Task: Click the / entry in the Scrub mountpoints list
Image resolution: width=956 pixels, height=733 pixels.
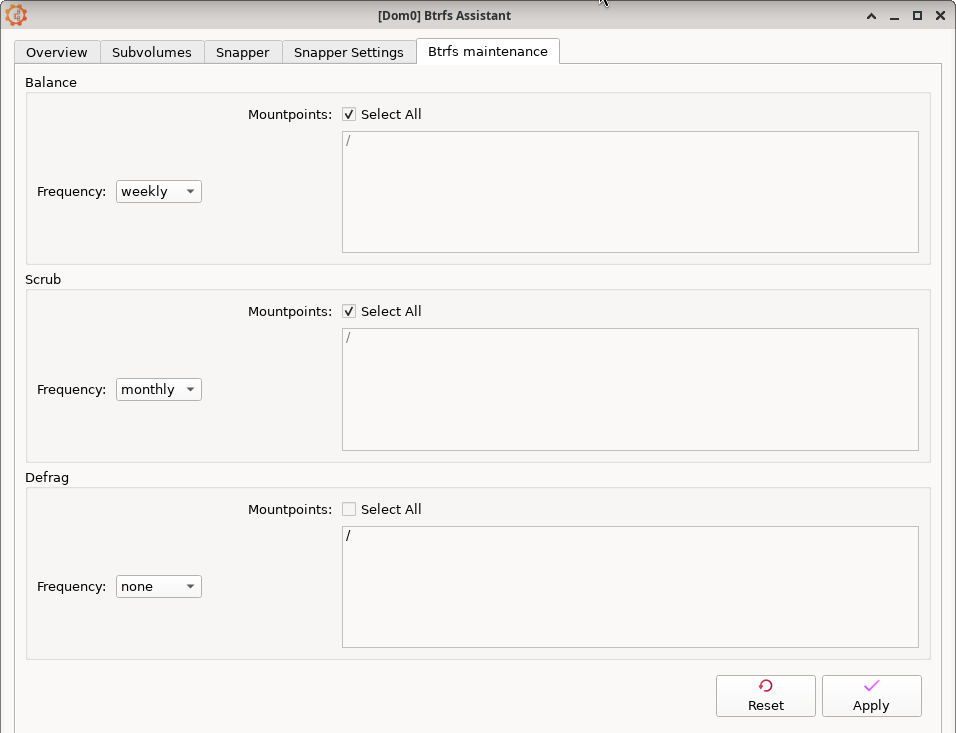Action: pyautogui.click(x=349, y=338)
